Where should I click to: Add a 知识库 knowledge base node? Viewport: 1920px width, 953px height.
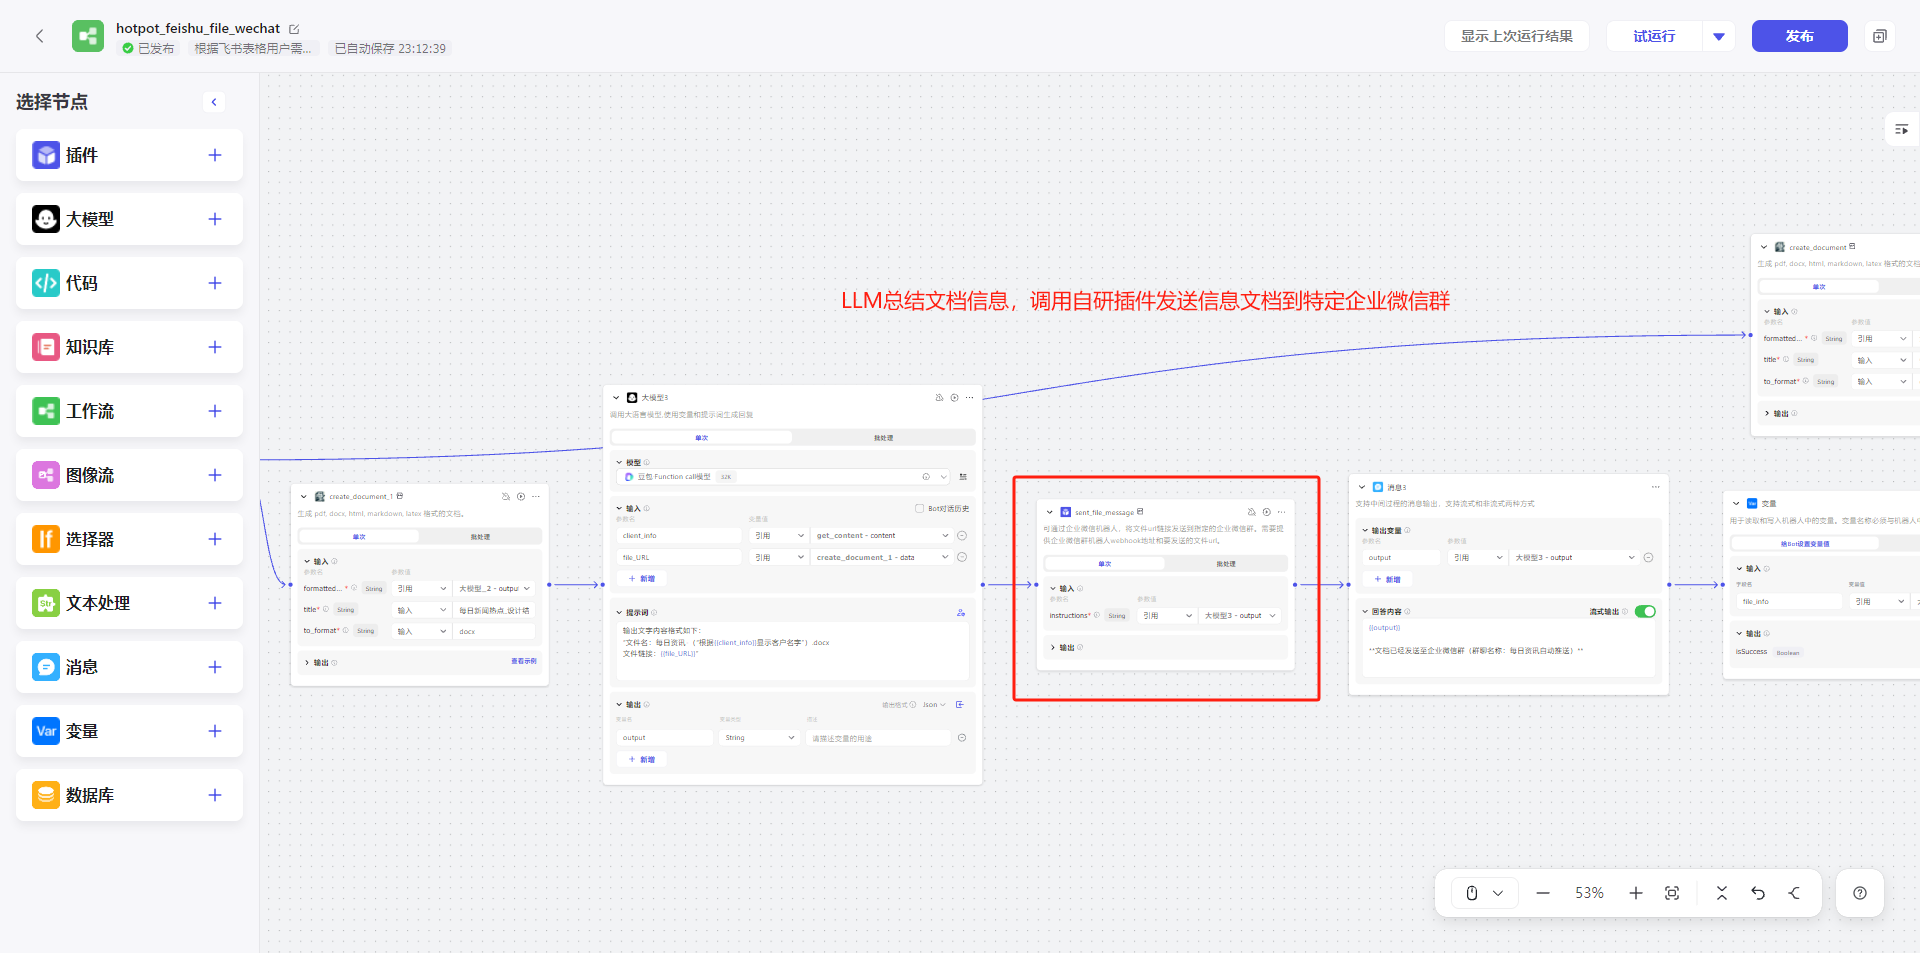pyautogui.click(x=214, y=347)
